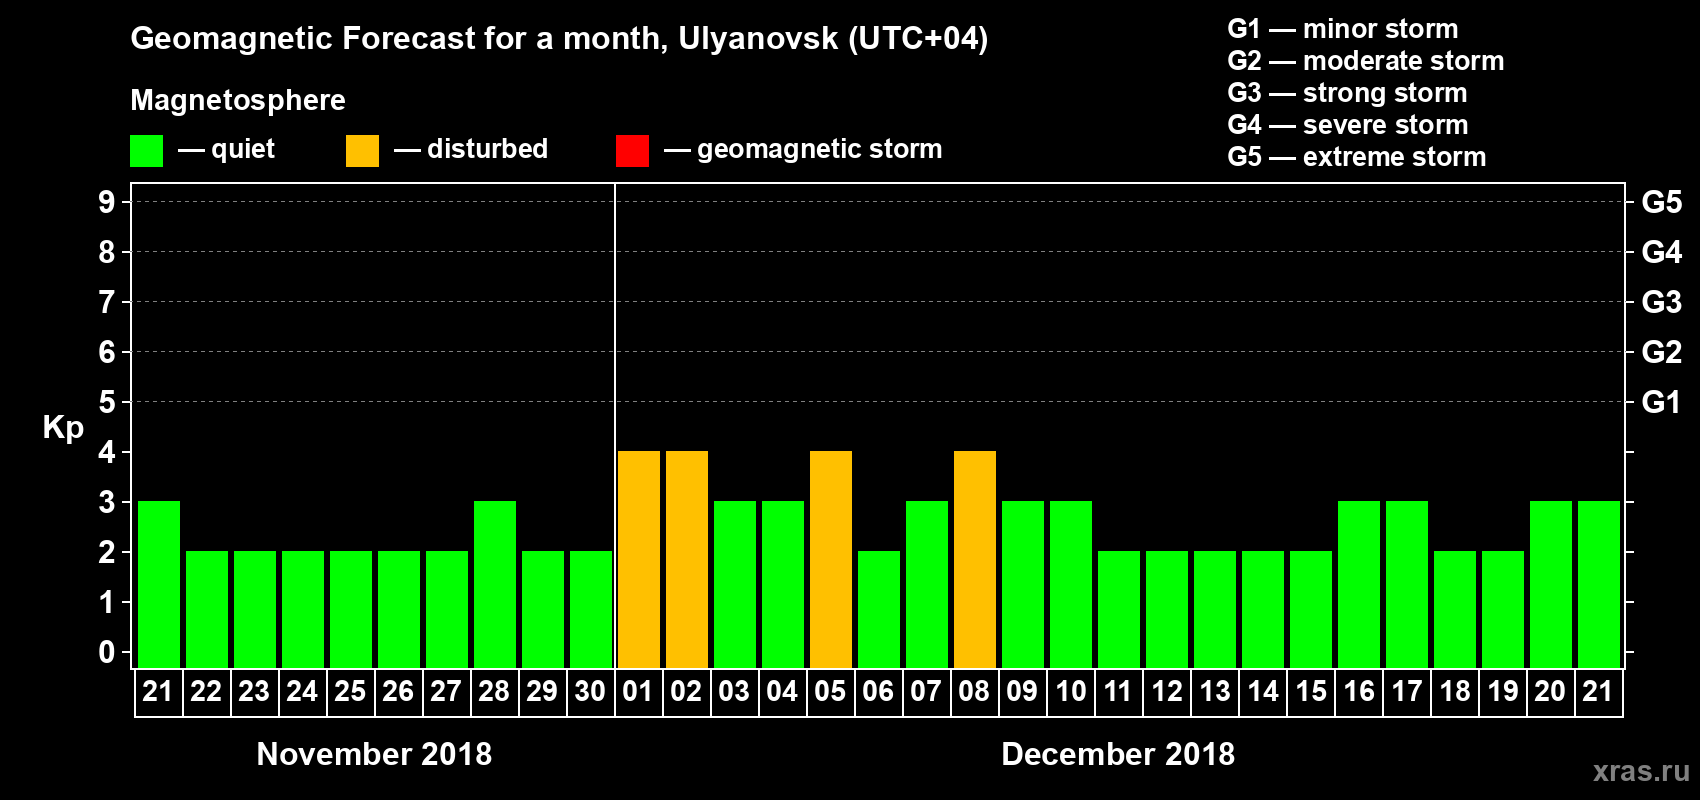
Task: Click the date cell labeled 14
Action: (1263, 692)
